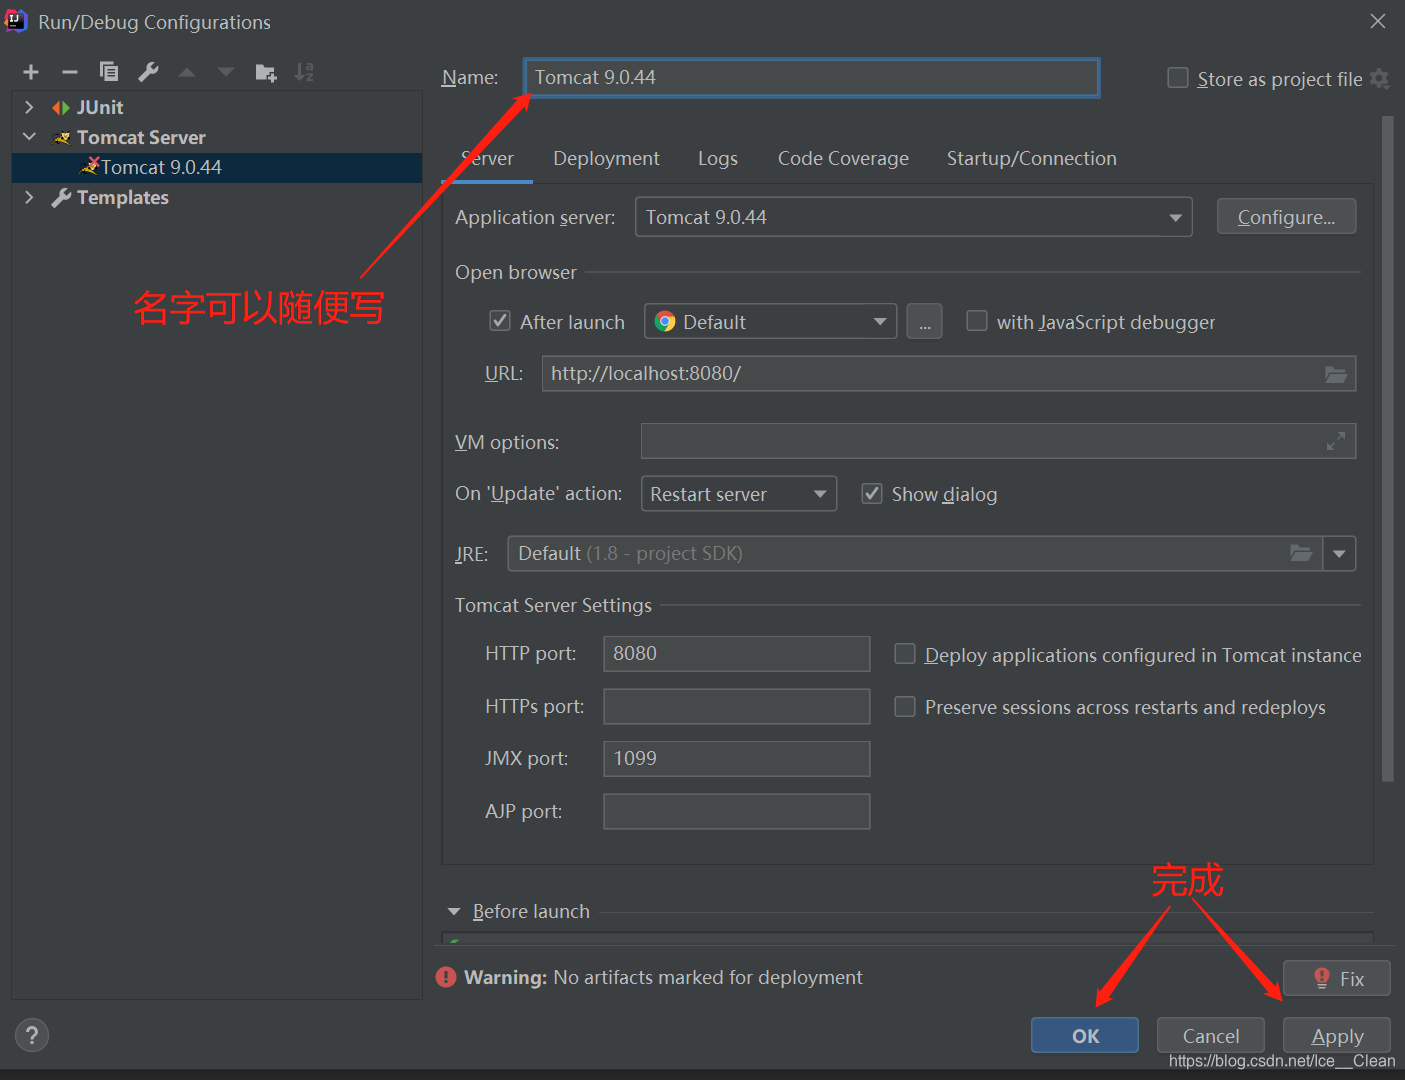Viewport: 1405px width, 1080px height.
Task: Click HTTP port field 8080
Action: [736, 653]
